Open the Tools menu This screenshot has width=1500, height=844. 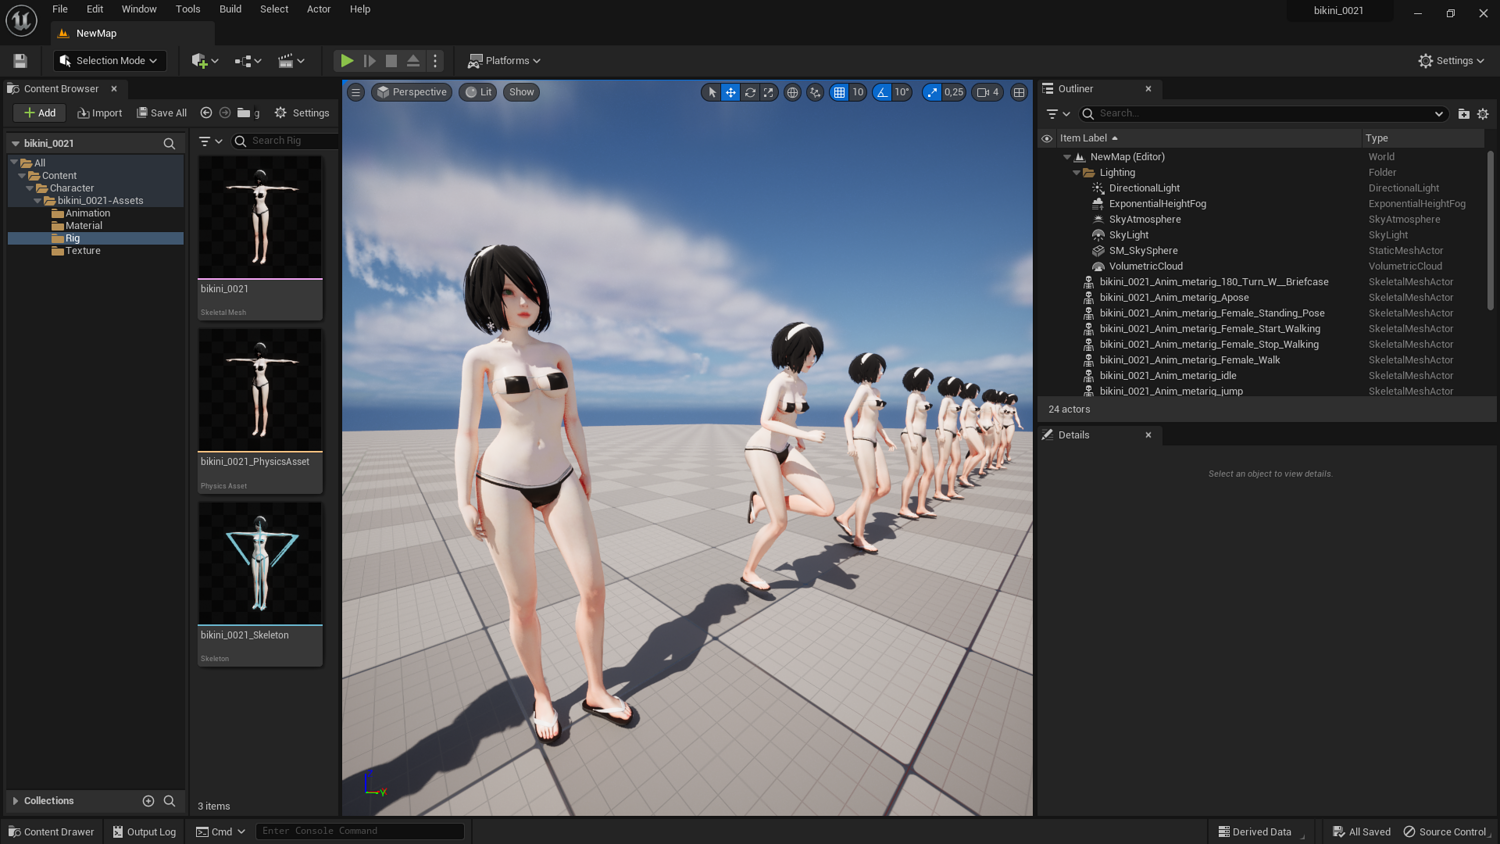[188, 10]
